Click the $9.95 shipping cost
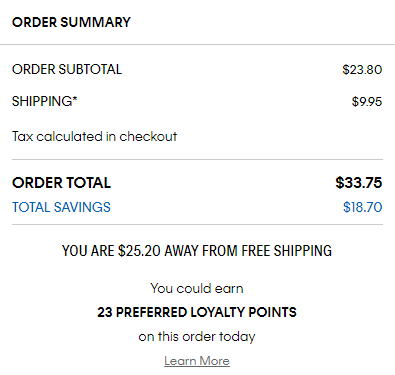This screenshot has width=395, height=375. (367, 102)
